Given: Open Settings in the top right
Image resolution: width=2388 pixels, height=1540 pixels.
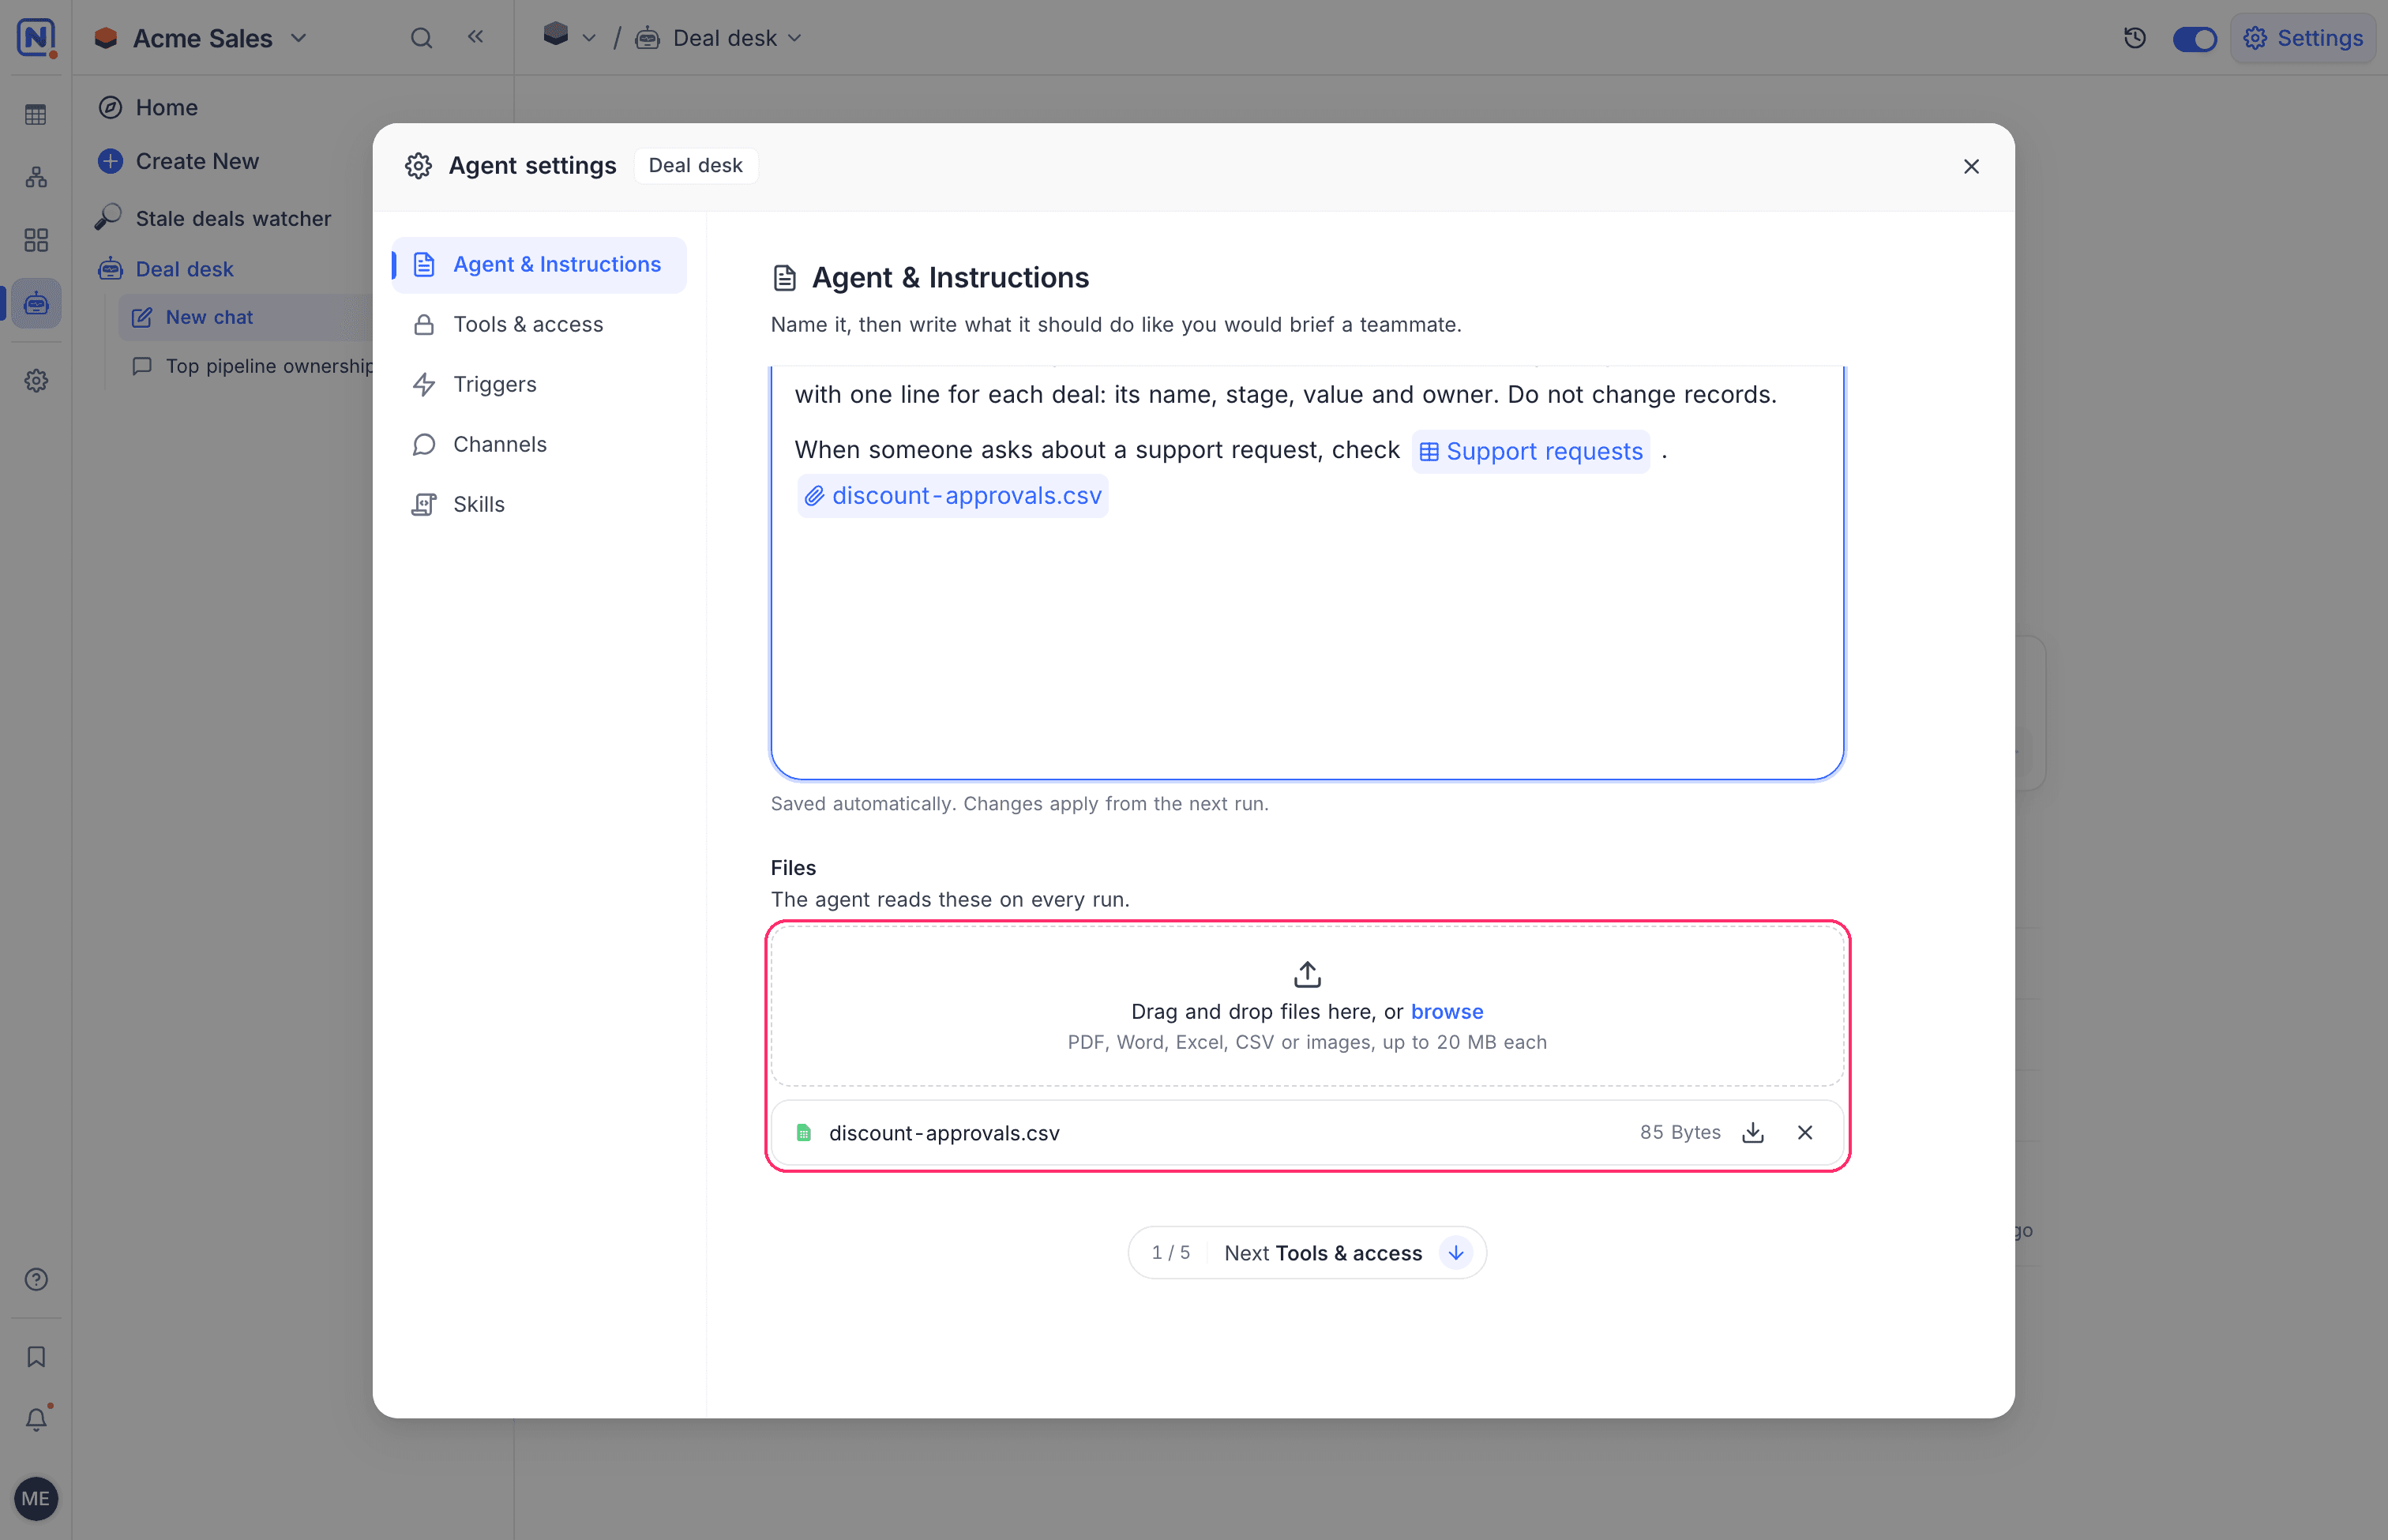Looking at the screenshot, I should (x=2303, y=38).
